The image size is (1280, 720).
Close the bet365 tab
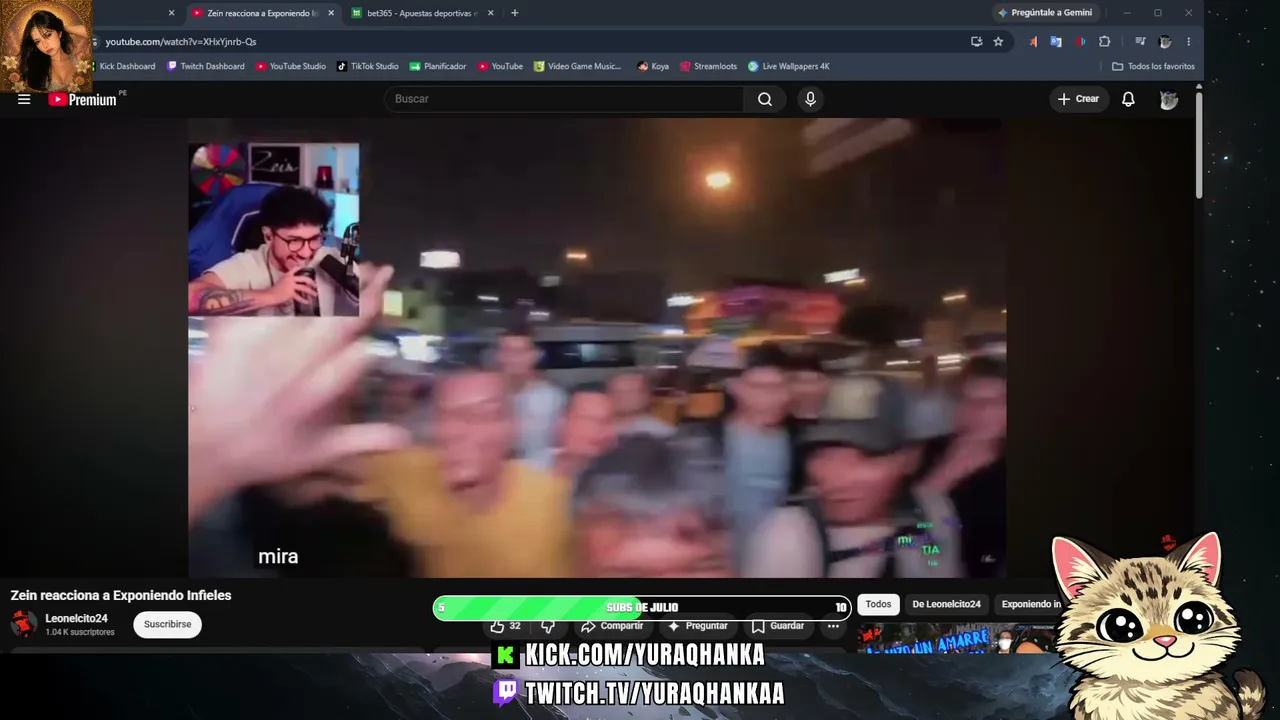coord(492,13)
